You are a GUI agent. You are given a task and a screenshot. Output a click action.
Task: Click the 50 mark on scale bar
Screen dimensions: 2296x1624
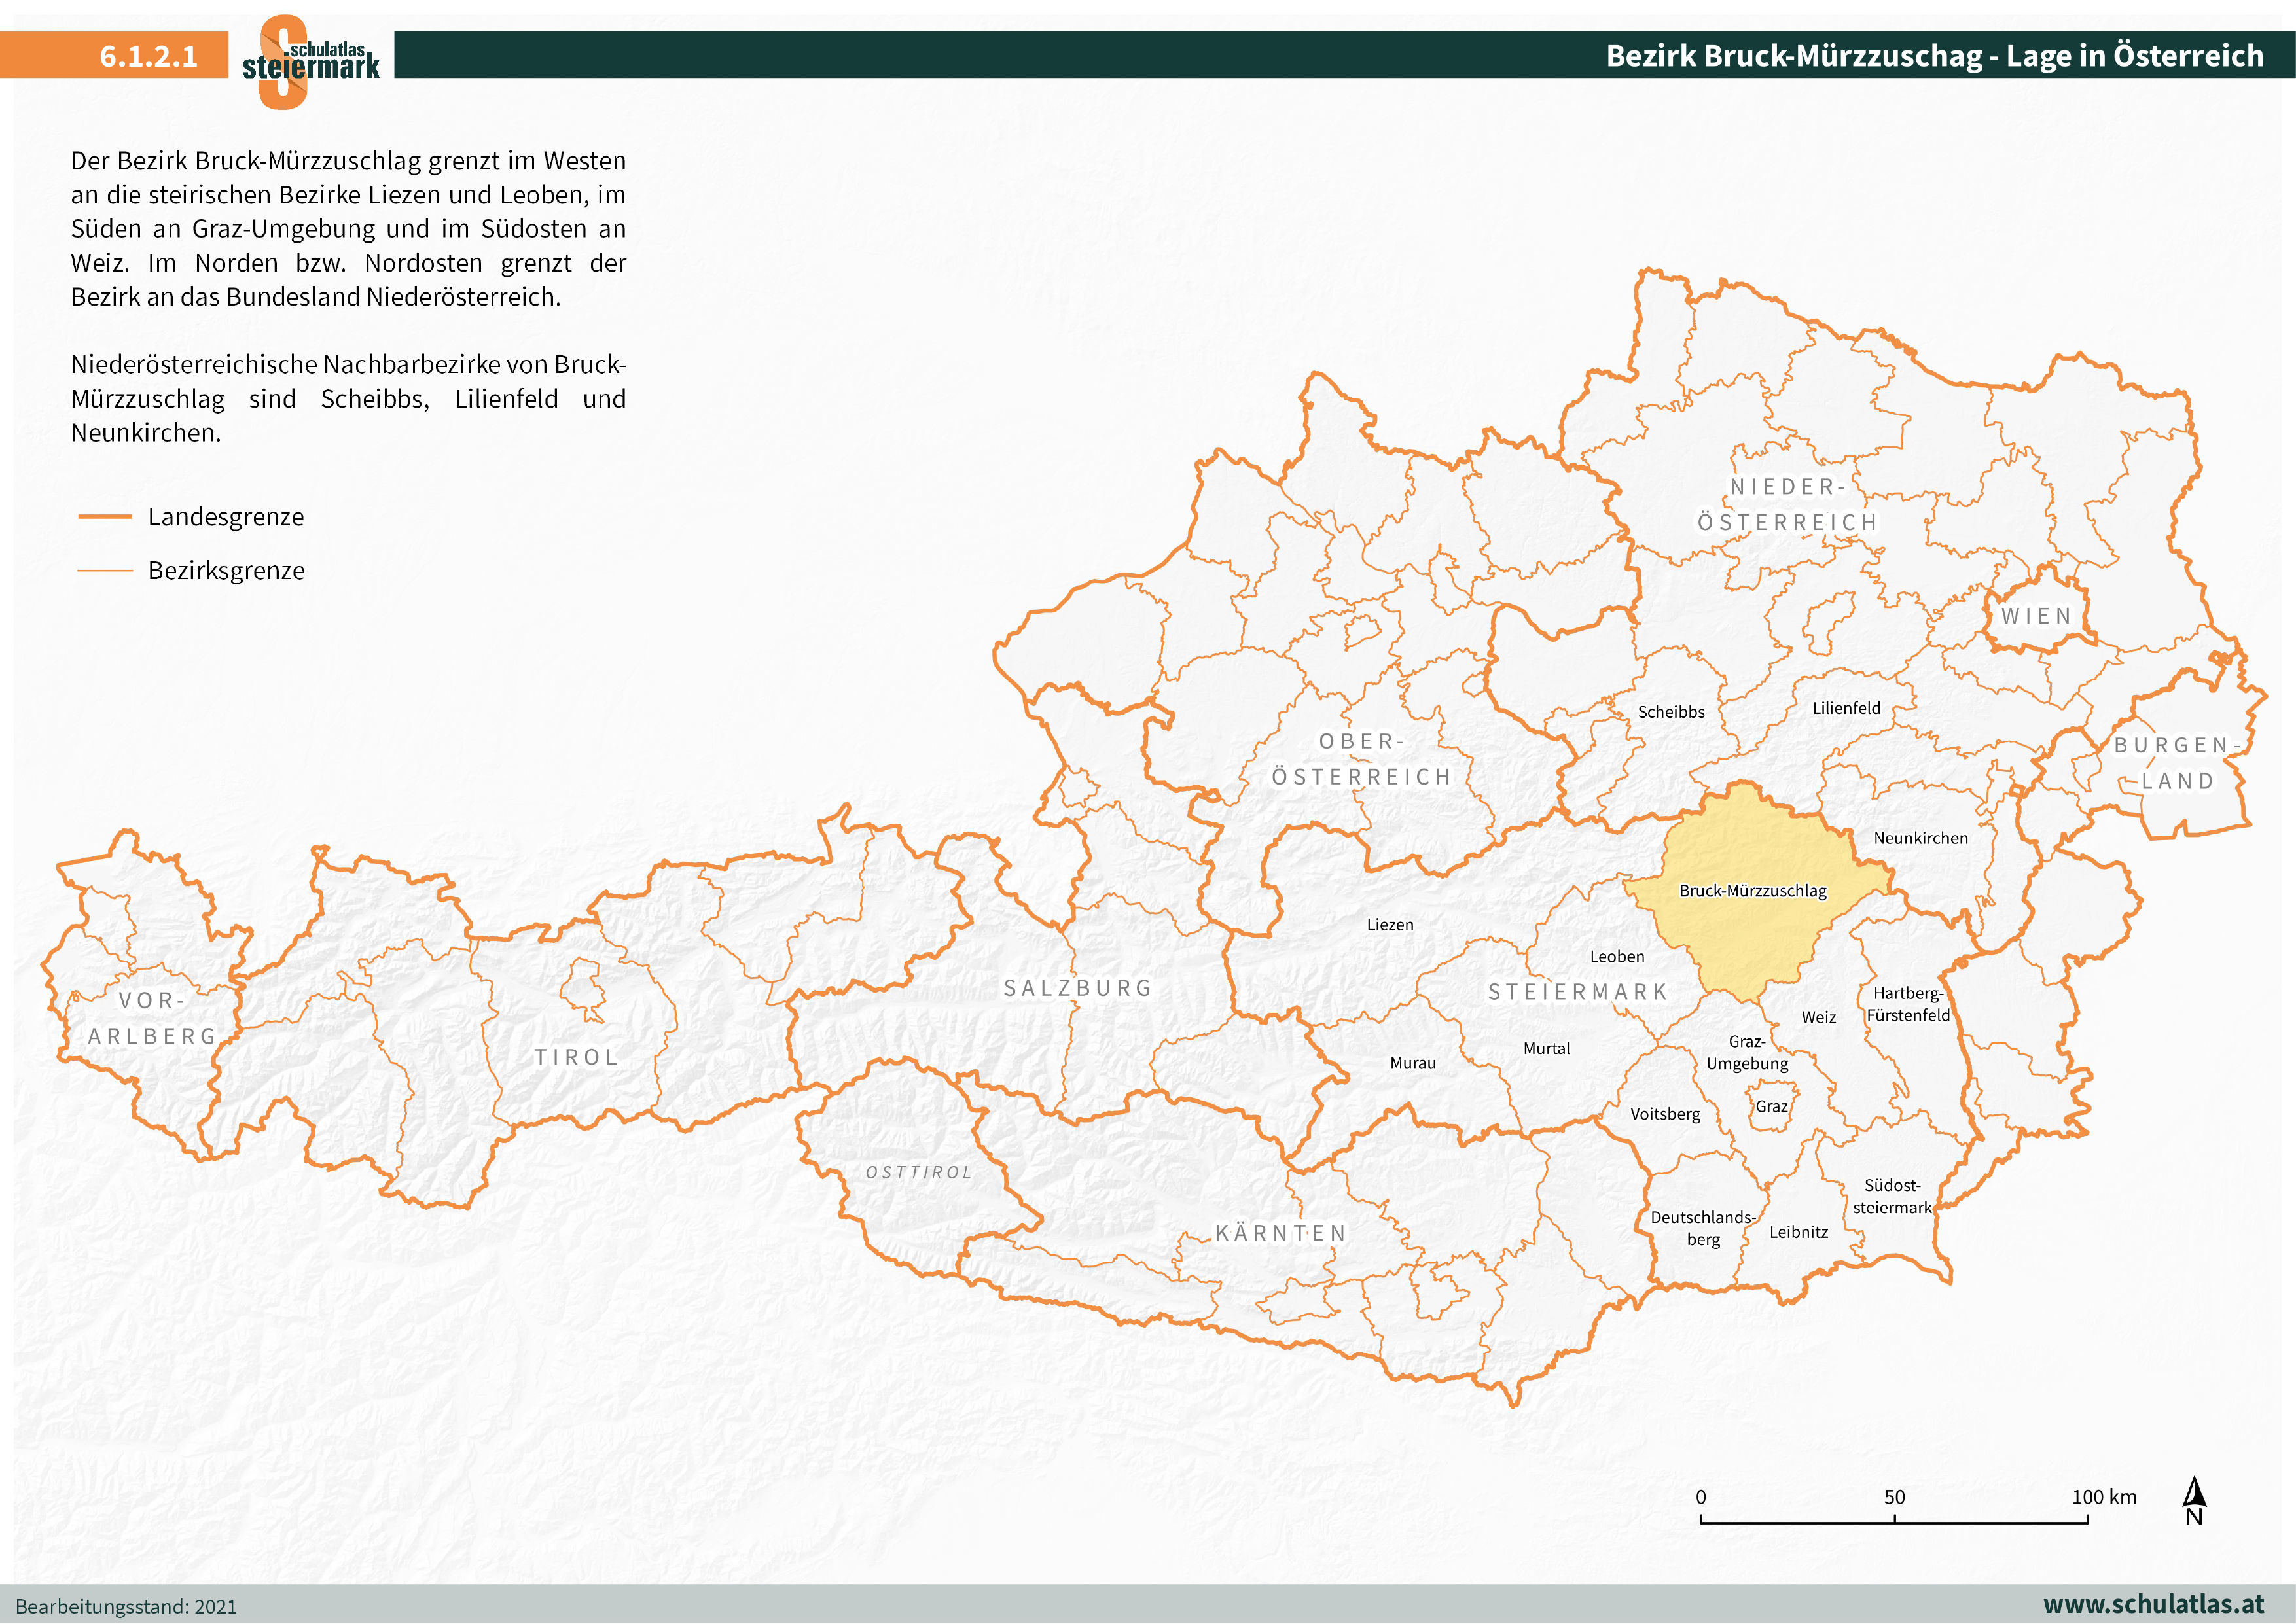tap(1894, 1498)
